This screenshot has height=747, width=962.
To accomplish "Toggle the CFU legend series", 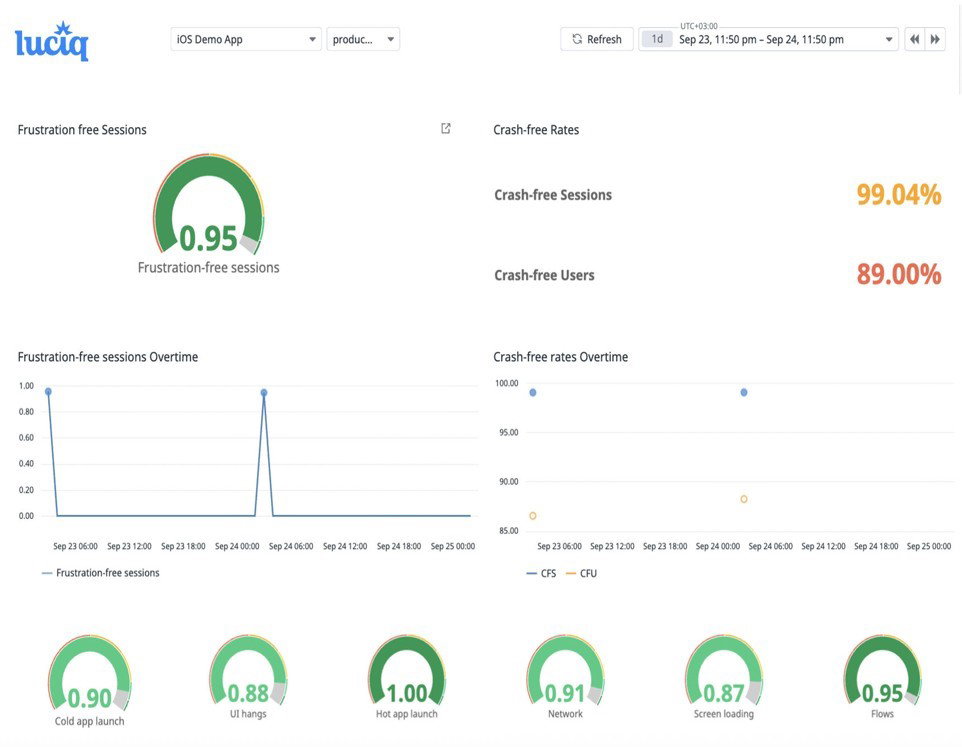I will click(581, 573).
